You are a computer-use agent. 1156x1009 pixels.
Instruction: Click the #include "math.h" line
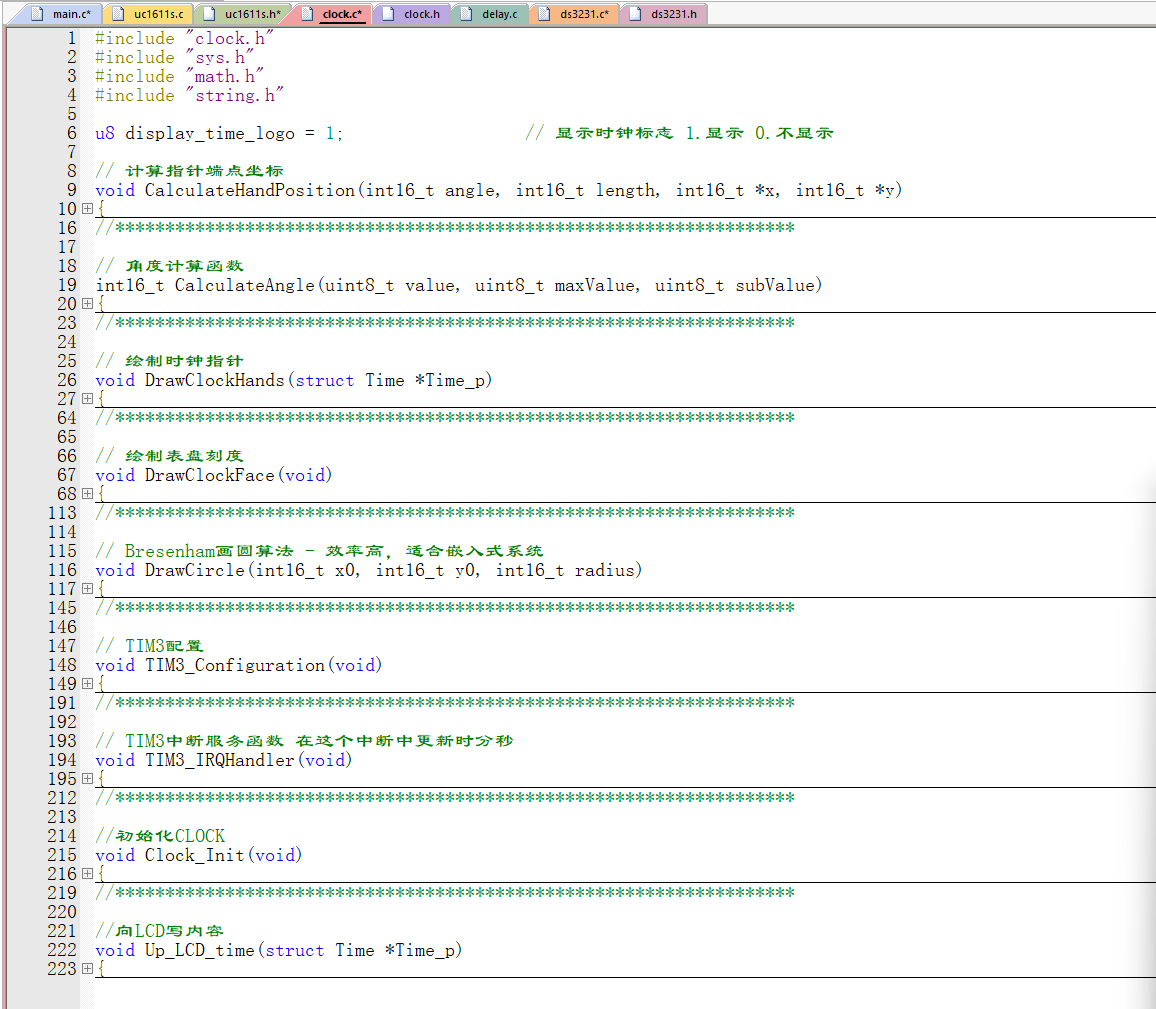point(179,76)
